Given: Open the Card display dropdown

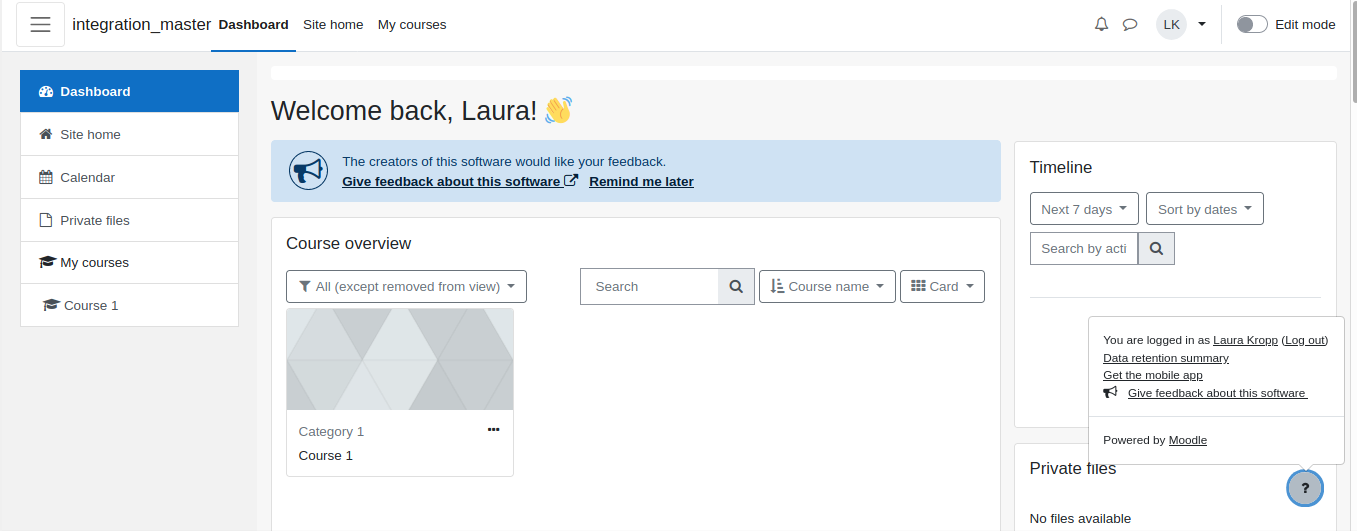Looking at the screenshot, I should click(942, 286).
